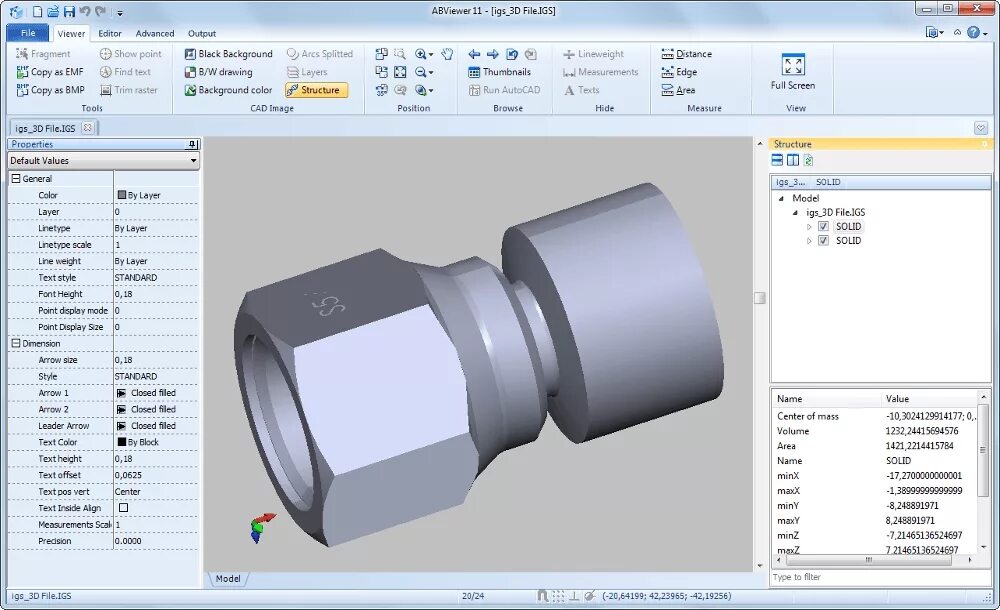Click the globe zoom icon in Position group
Viewport: 1000px width, 610px height.
(420, 90)
